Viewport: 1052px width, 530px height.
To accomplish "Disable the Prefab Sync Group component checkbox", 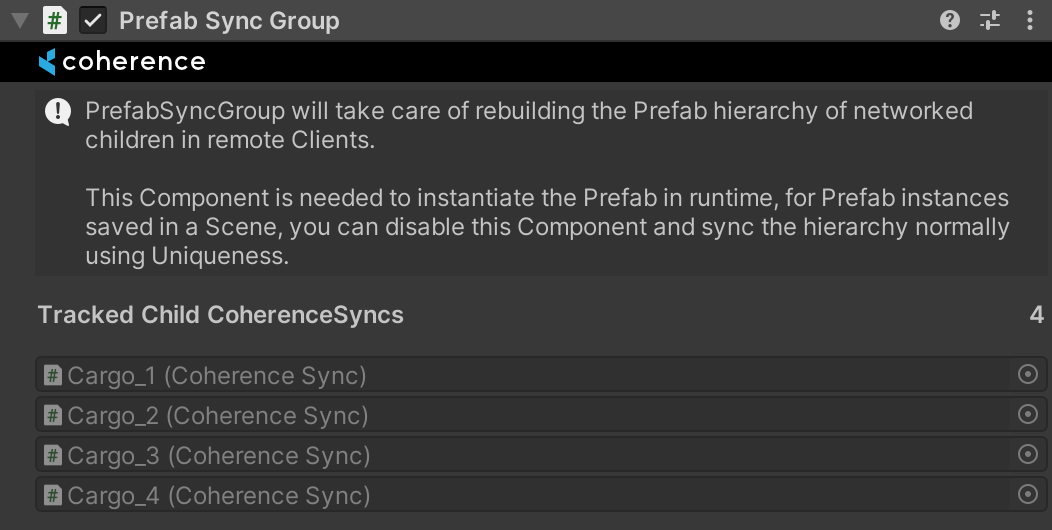I will tap(94, 20).
